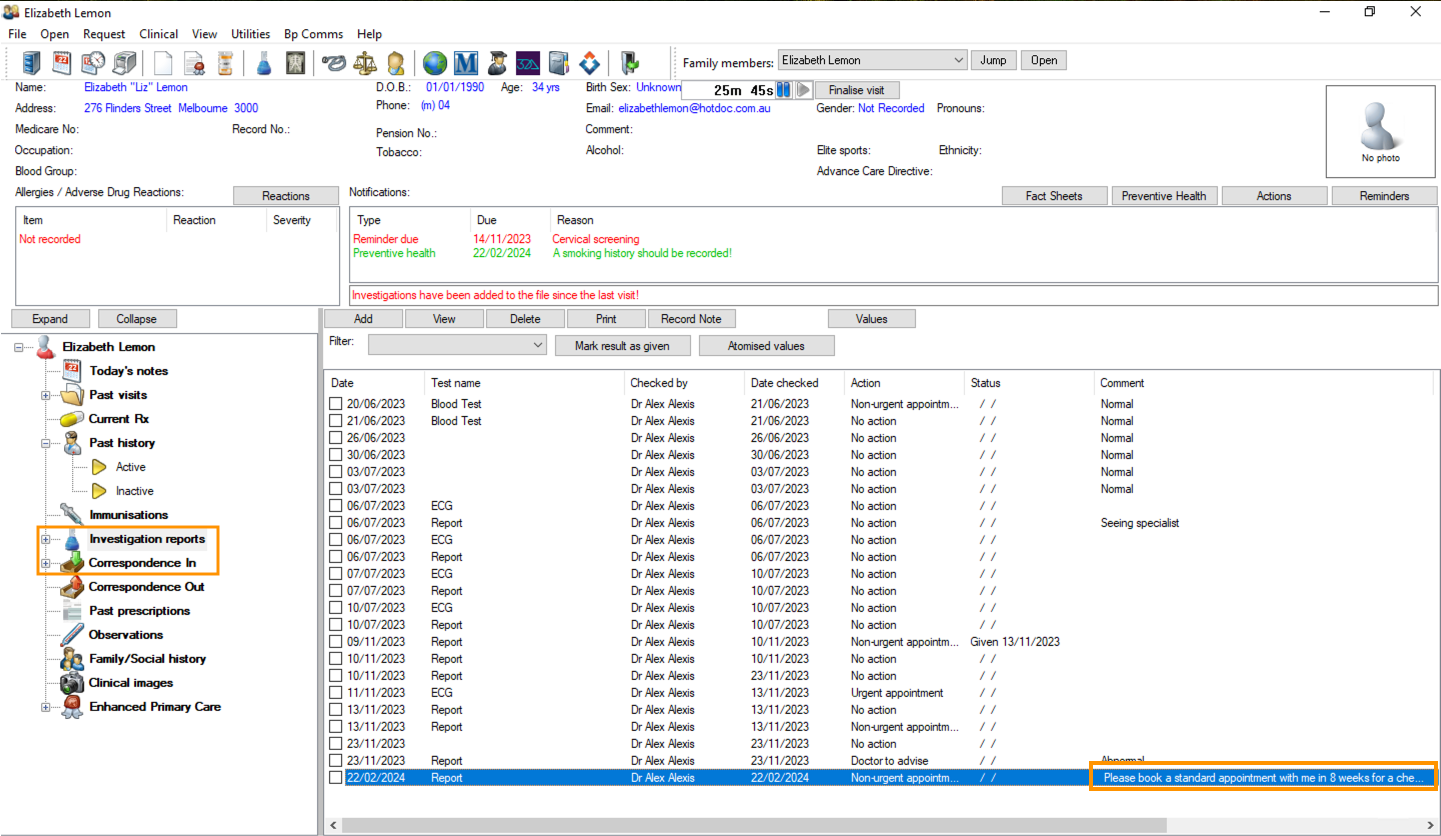This screenshot has width=1441, height=836.
Task: Tick the checkbox for the 30/06/2023 row
Action: tap(336, 455)
